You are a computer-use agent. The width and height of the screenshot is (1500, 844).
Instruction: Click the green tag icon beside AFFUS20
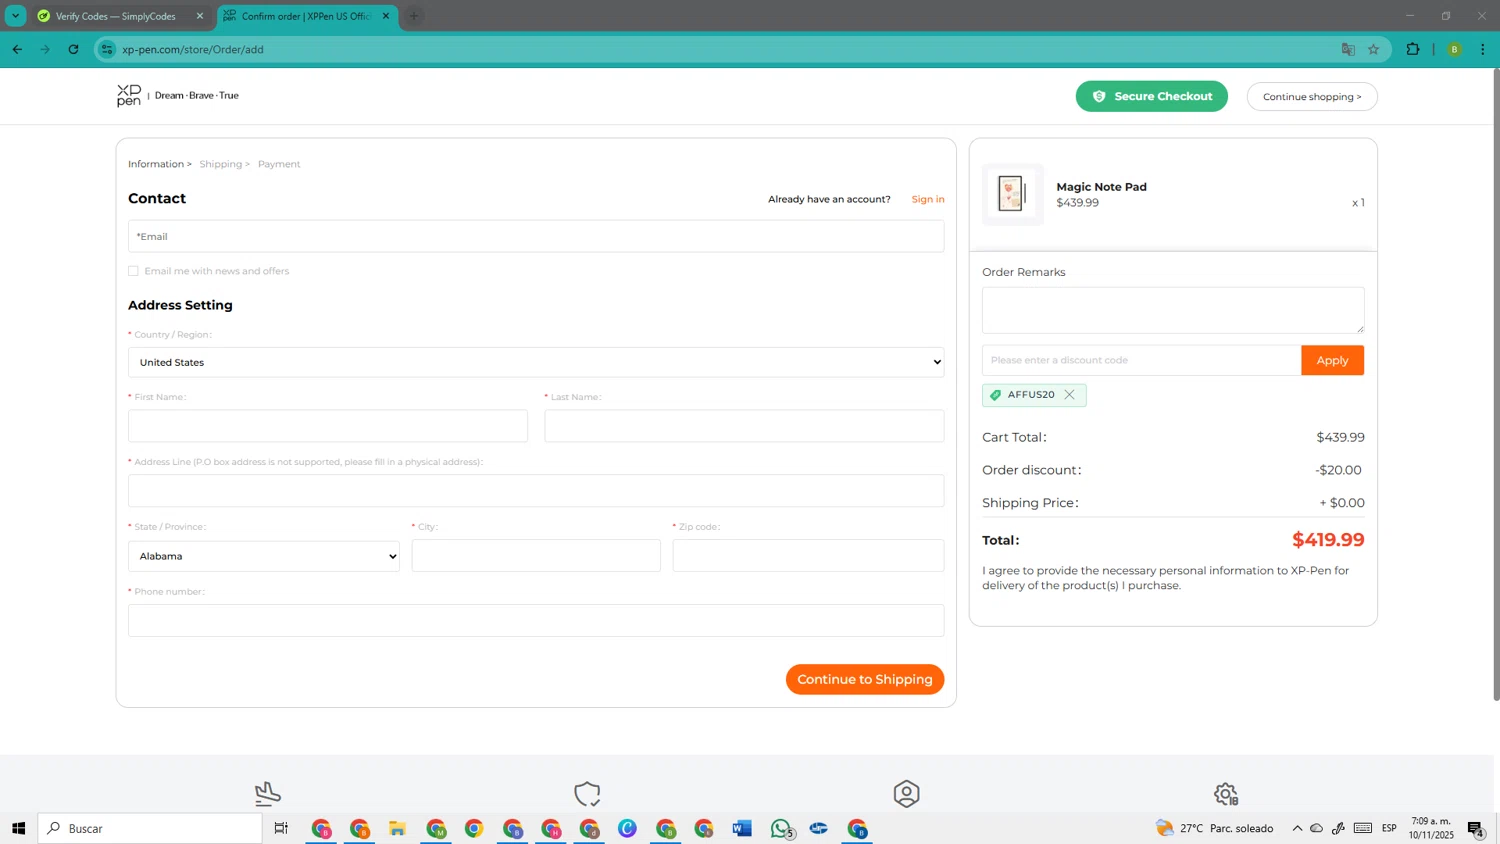[995, 395]
